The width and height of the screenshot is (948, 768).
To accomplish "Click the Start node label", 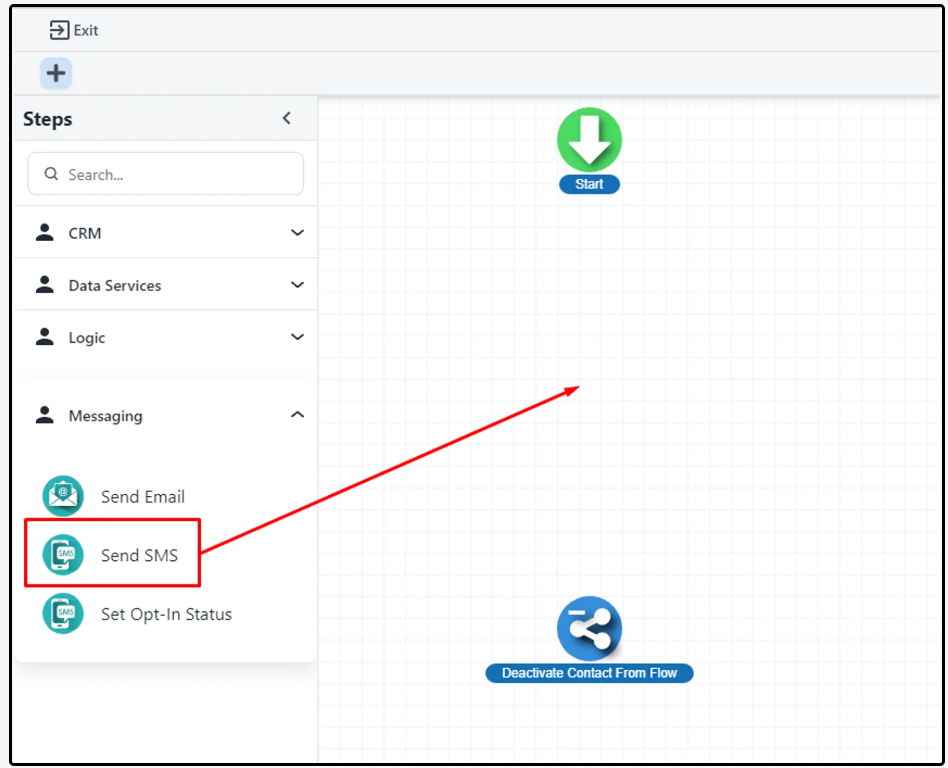I will [x=589, y=184].
